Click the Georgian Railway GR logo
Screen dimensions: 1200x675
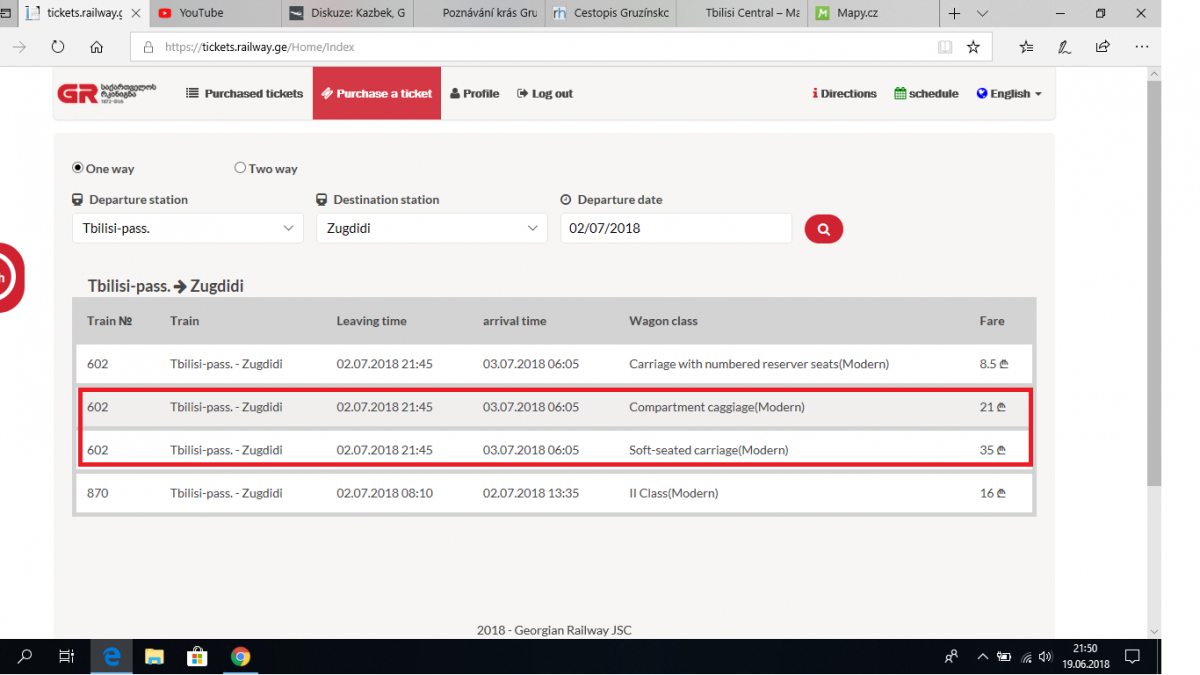pyautogui.click(x=107, y=93)
